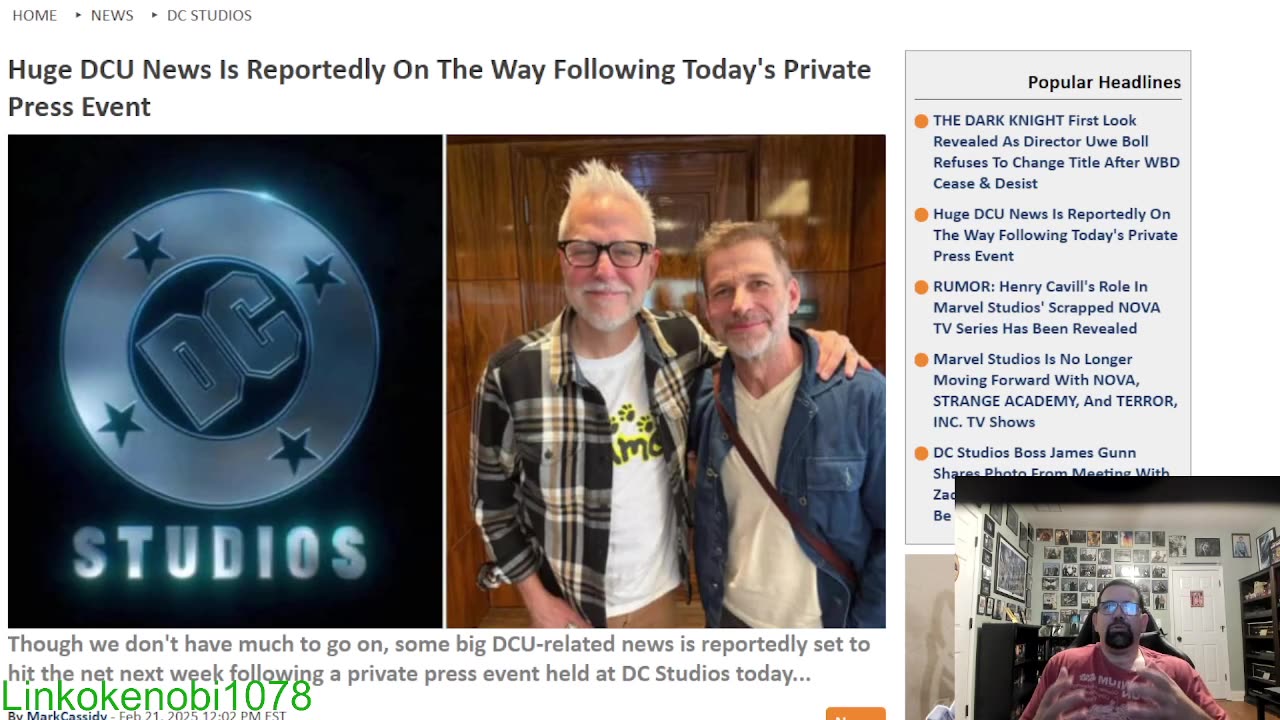Open the HOME breadcrumb link
This screenshot has width=1280, height=720.
[34, 15]
